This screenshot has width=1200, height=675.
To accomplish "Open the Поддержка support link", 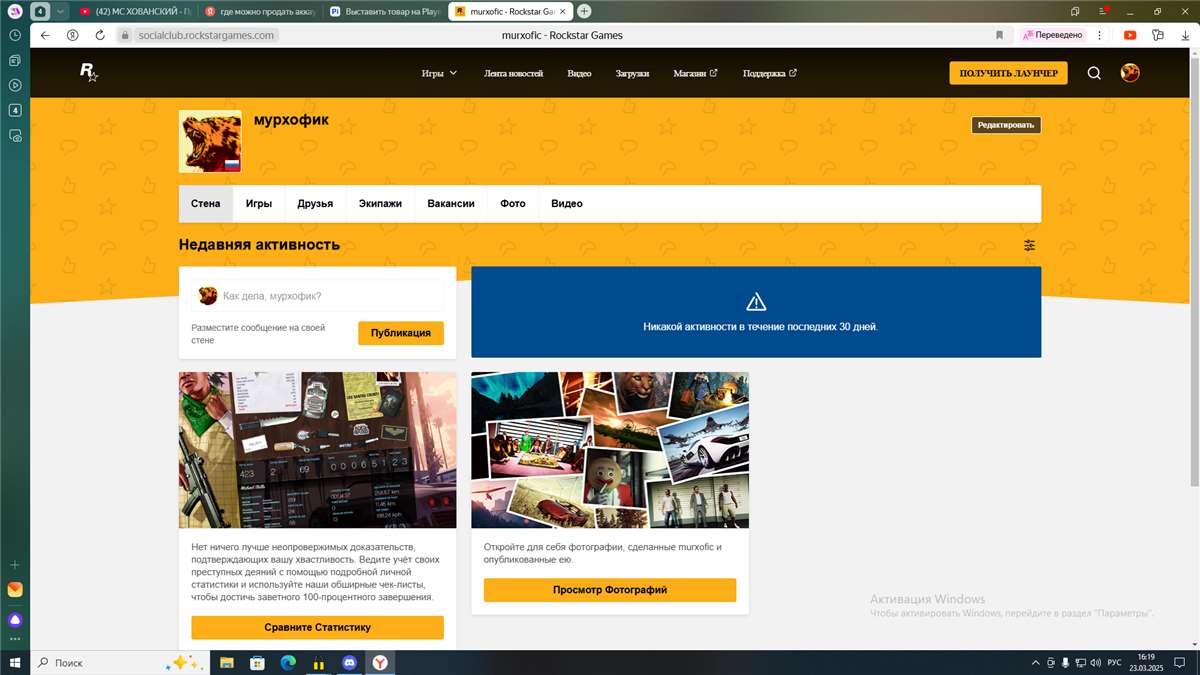I will [x=769, y=73].
